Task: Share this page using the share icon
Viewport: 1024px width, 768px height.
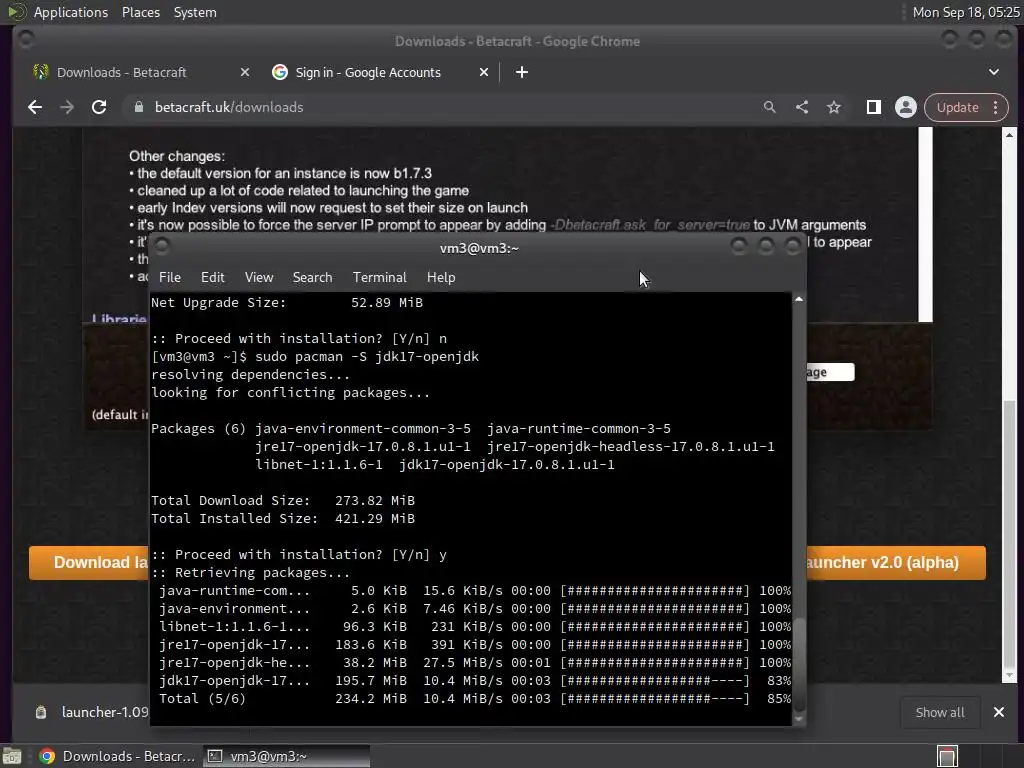Action: (802, 107)
